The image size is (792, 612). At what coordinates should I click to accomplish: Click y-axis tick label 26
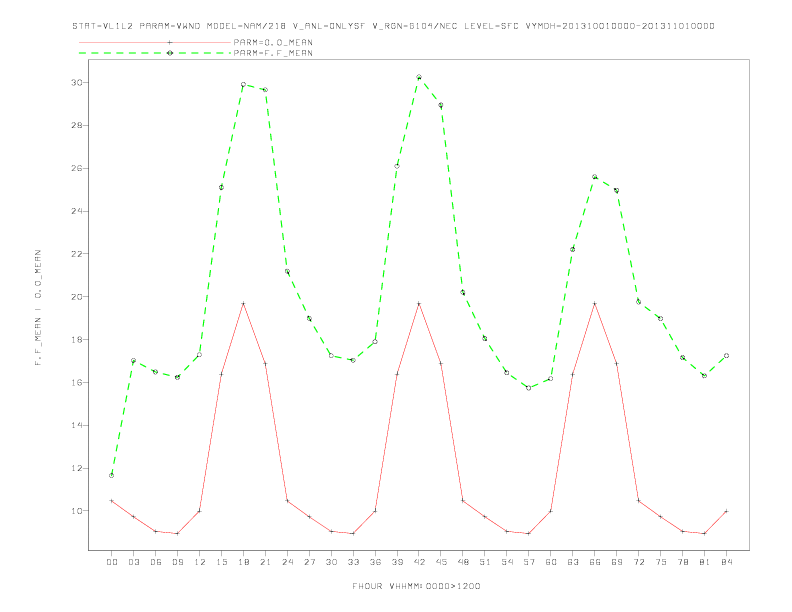point(77,168)
